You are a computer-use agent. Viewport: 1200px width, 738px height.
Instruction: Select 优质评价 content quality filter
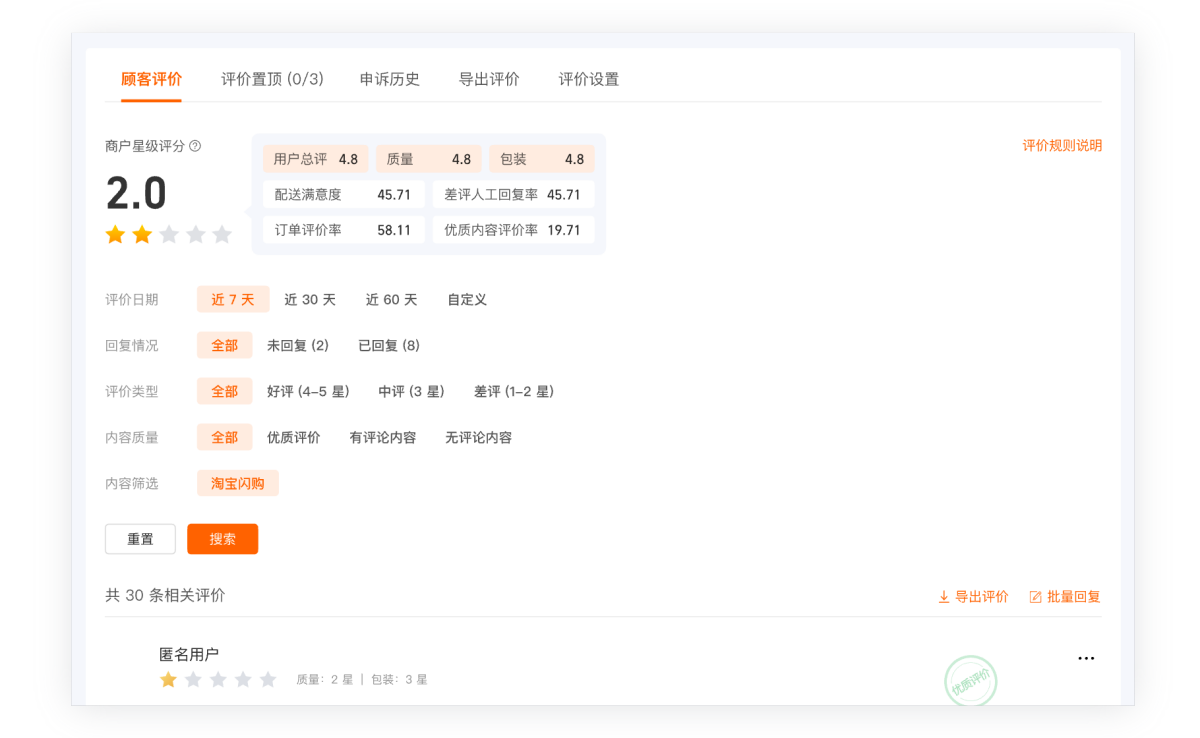(293, 437)
